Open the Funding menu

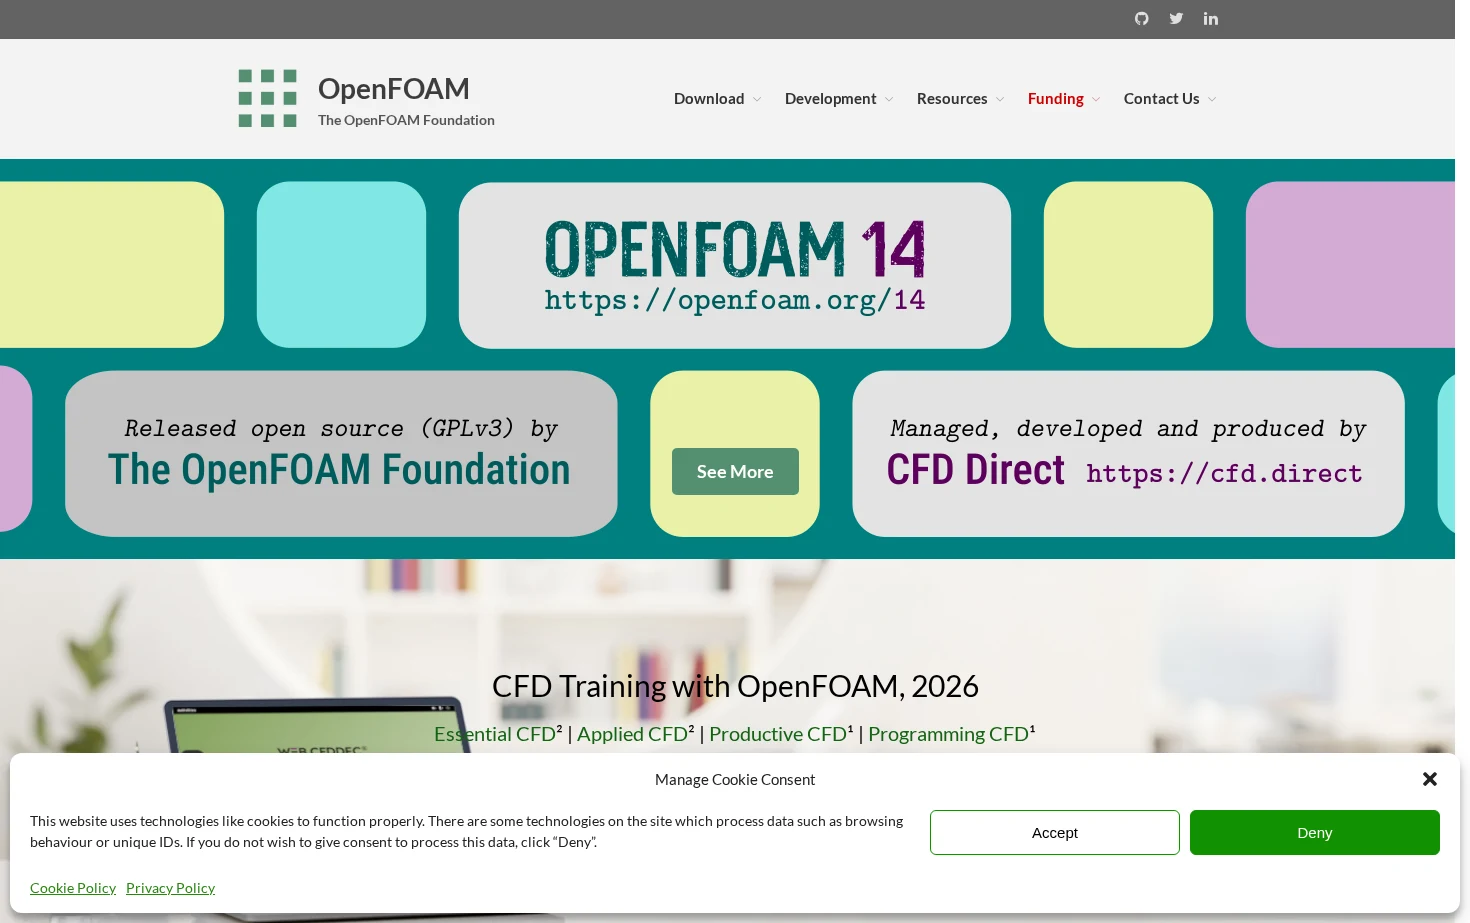pos(1056,99)
